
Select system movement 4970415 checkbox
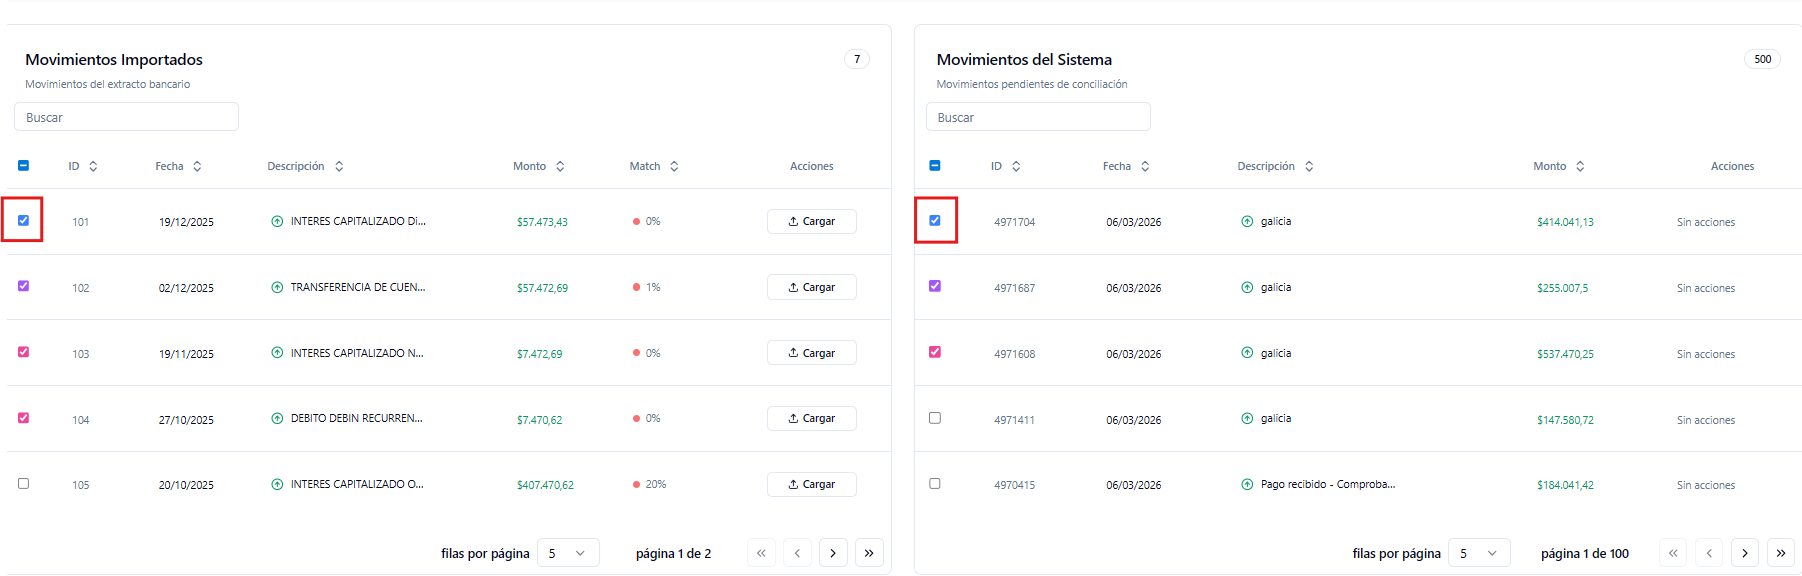(935, 484)
